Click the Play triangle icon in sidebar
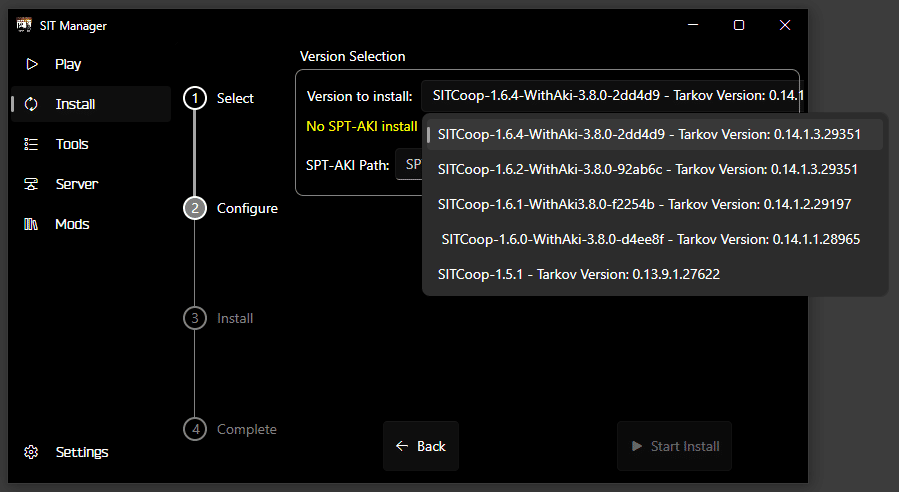The image size is (899, 492). (x=32, y=64)
